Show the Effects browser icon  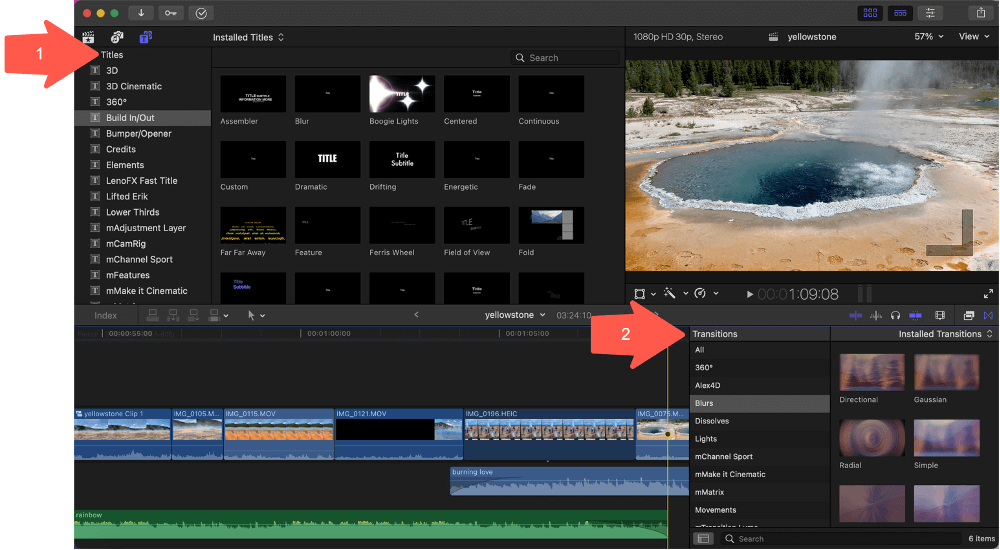click(969, 315)
